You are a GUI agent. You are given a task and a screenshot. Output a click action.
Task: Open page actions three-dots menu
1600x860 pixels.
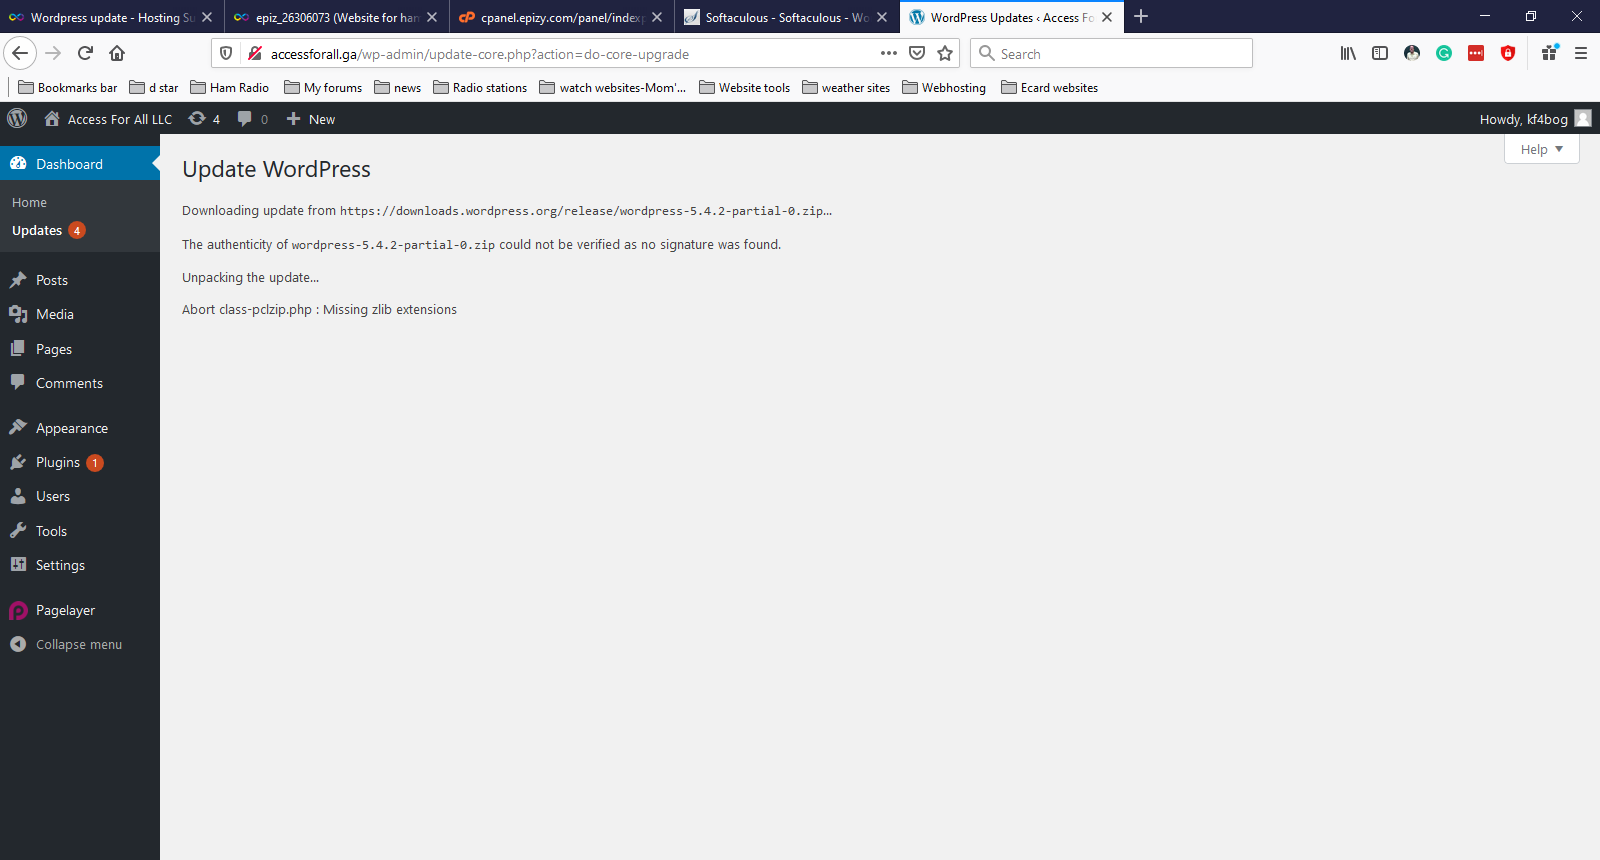tap(888, 54)
